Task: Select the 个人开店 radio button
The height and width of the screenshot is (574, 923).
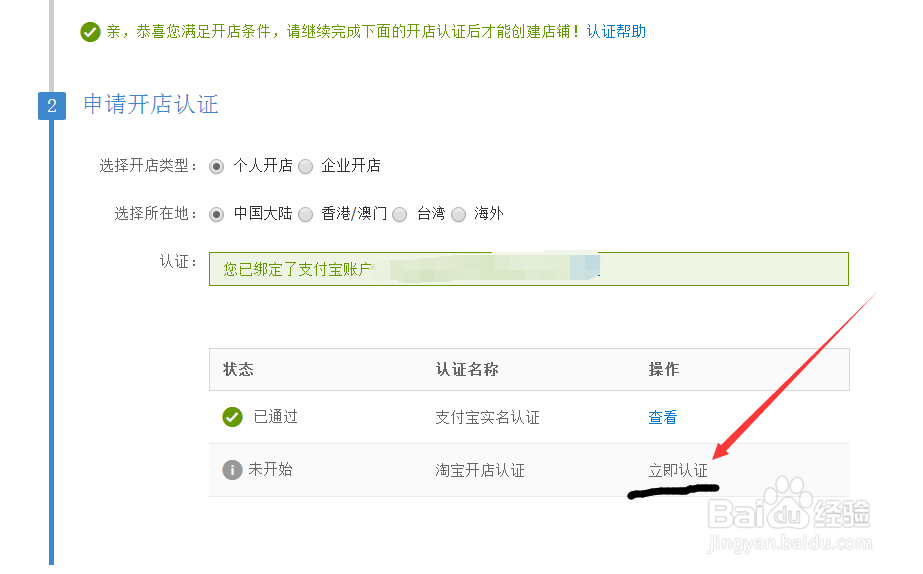Action: 217,167
